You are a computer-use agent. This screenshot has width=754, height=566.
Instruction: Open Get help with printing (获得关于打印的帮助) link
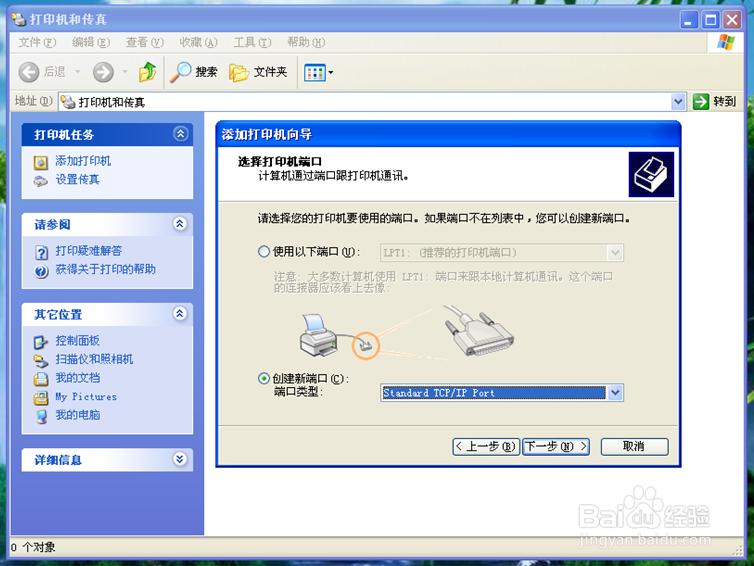coord(106,269)
